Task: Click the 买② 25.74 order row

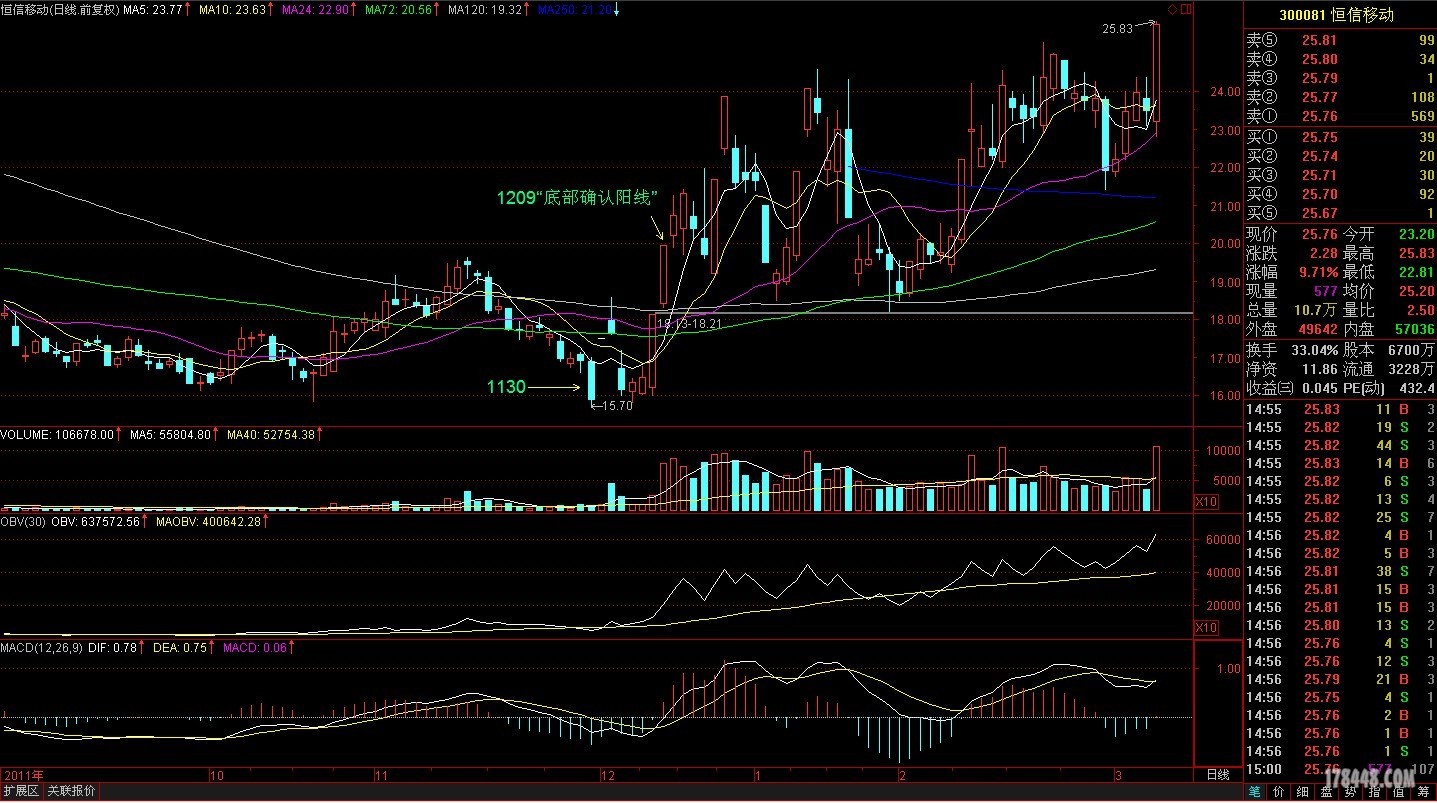Action: 1340,156
